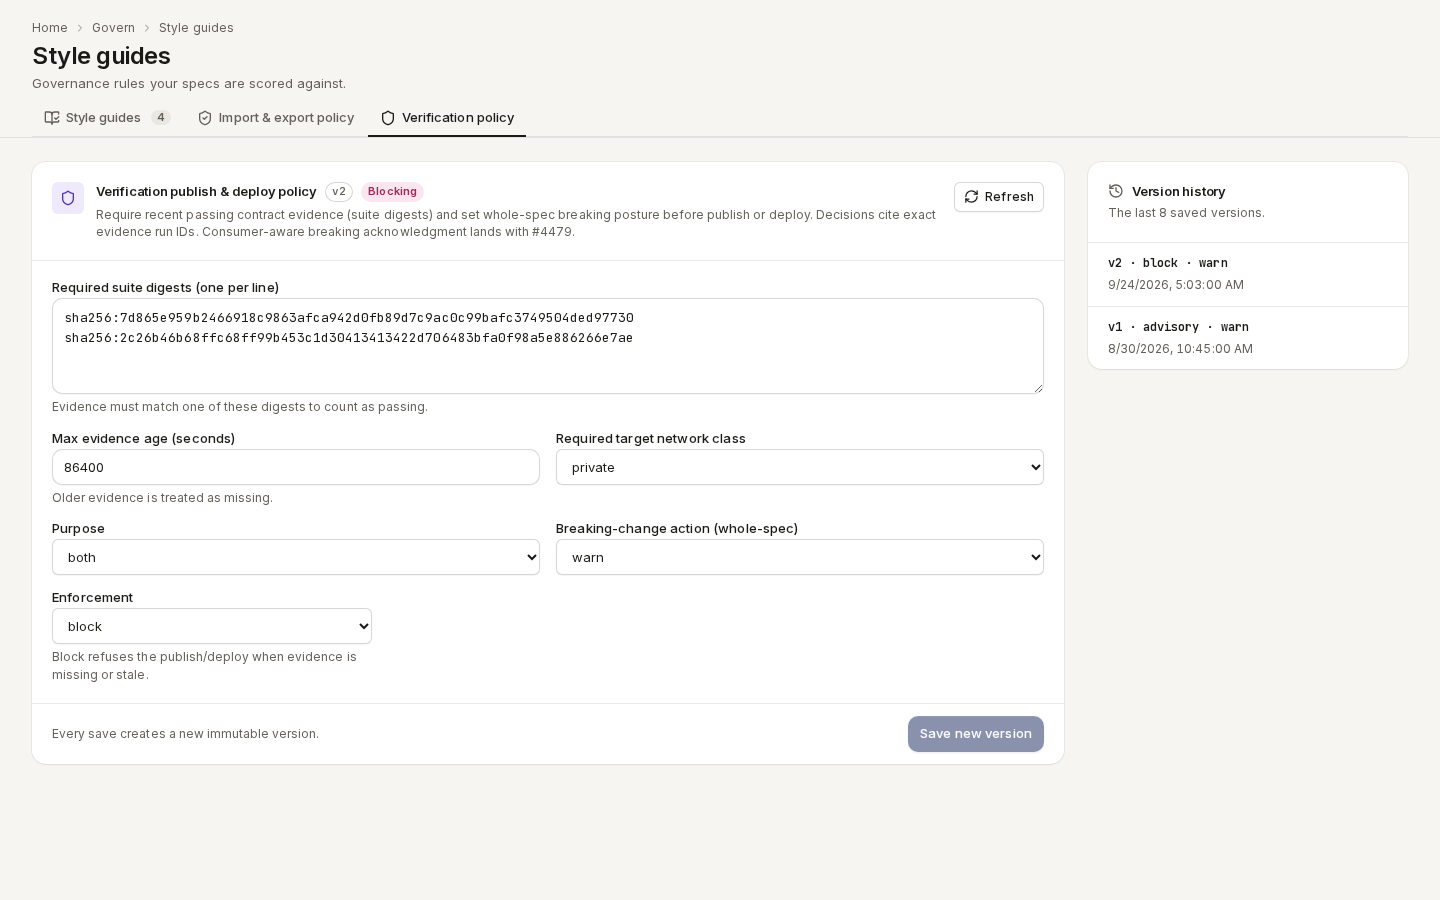Click the Style guides tab book icon
Screen dimensions: 1440x900
click(x=52, y=118)
